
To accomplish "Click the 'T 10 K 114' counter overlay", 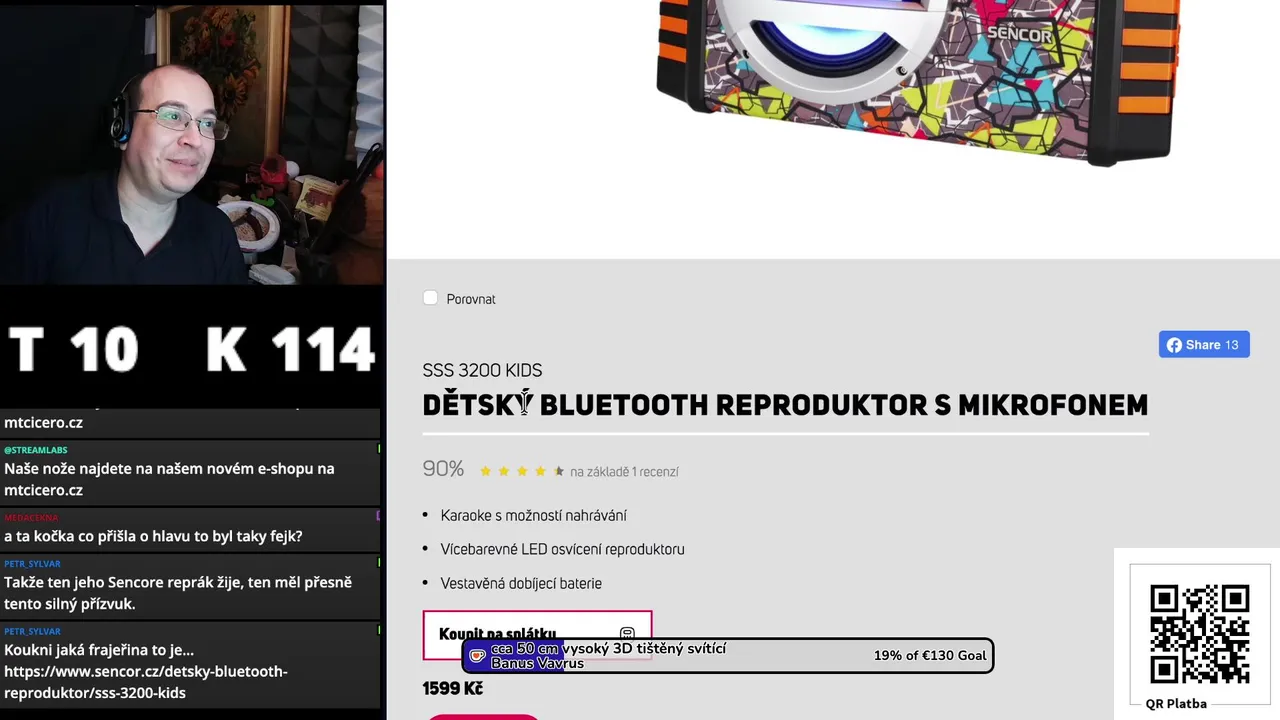I will click(192, 349).
